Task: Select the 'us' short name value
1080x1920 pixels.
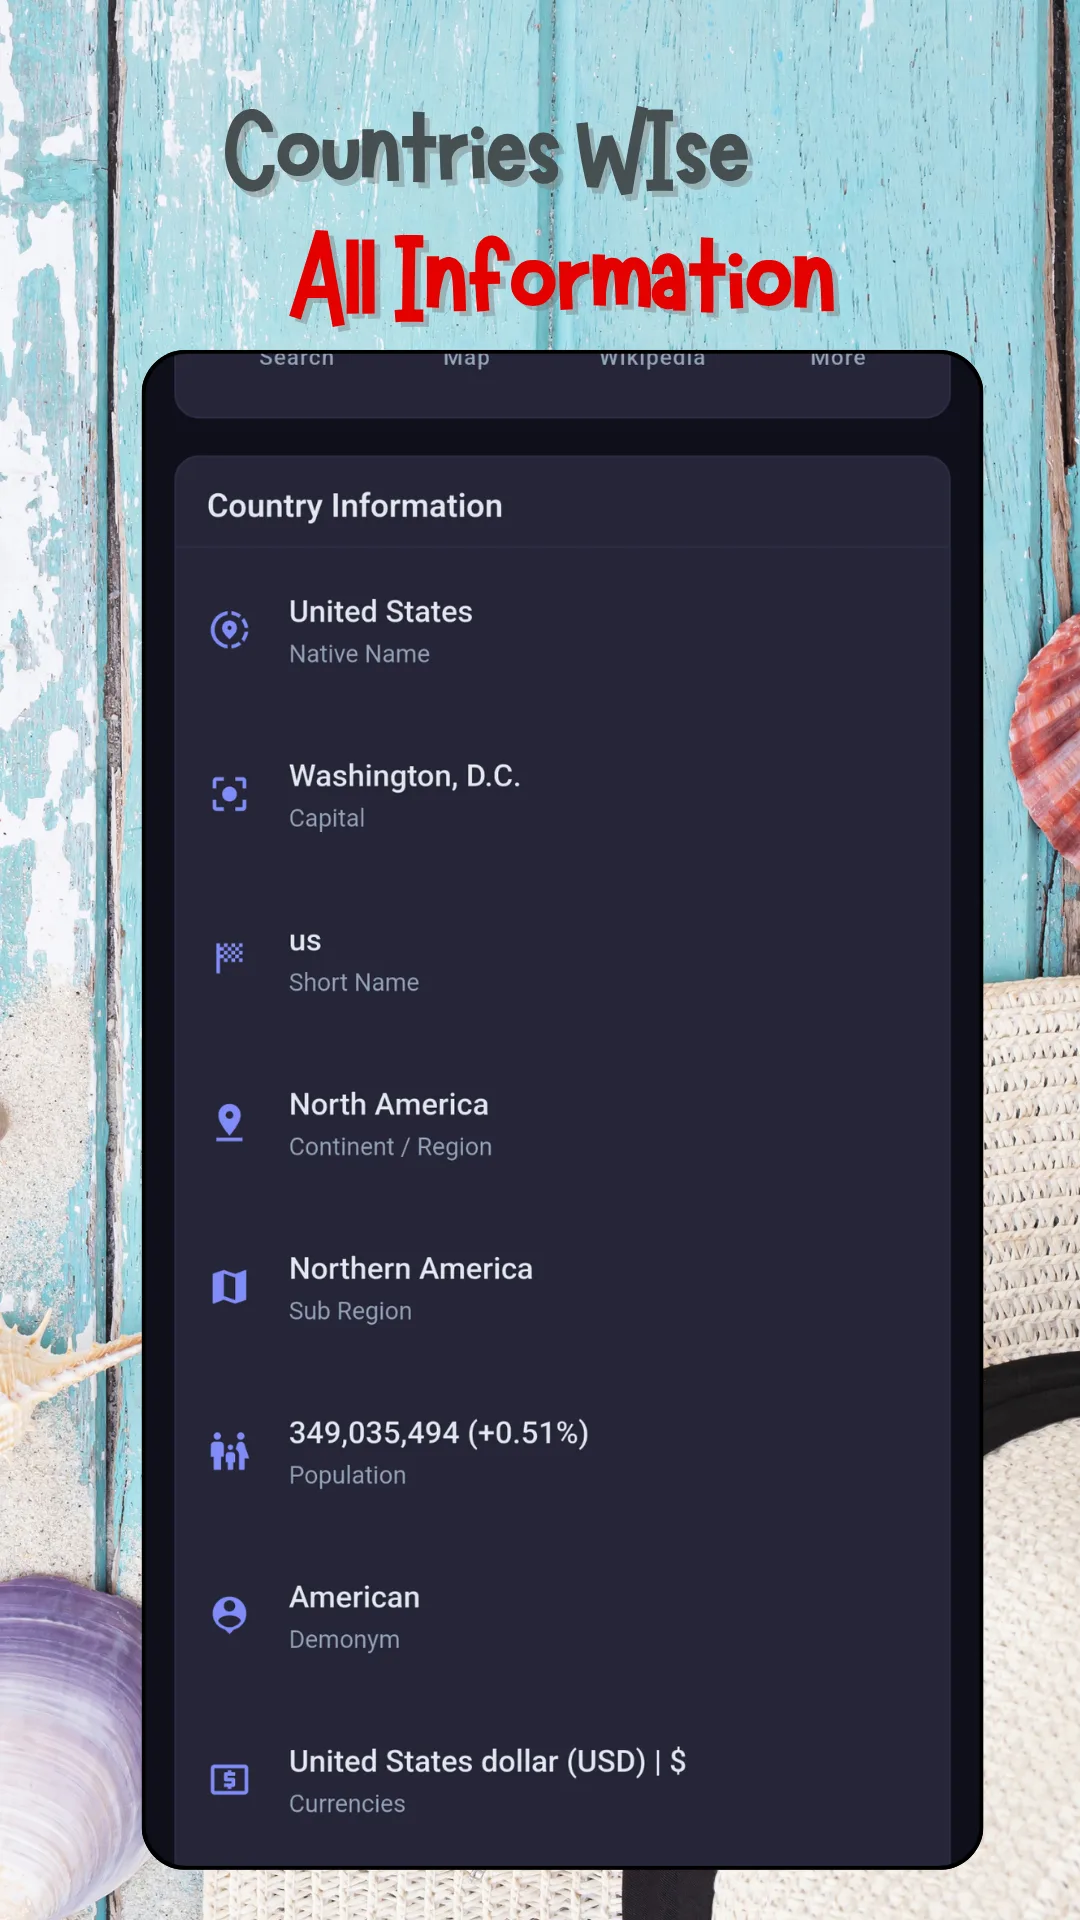Action: 305,942
